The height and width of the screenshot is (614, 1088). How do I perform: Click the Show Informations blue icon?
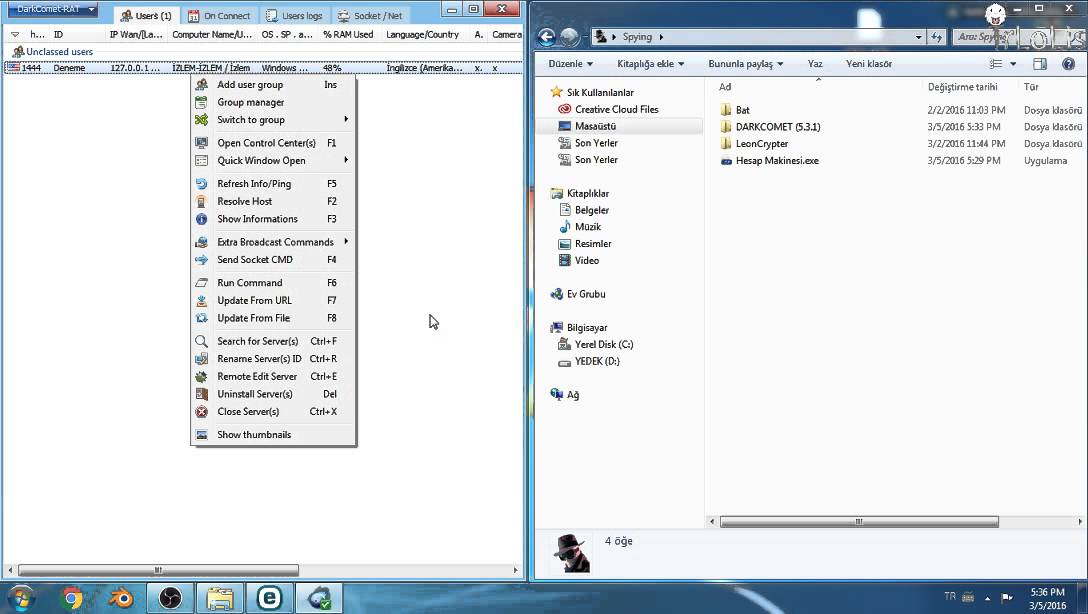pyautogui.click(x=201, y=219)
